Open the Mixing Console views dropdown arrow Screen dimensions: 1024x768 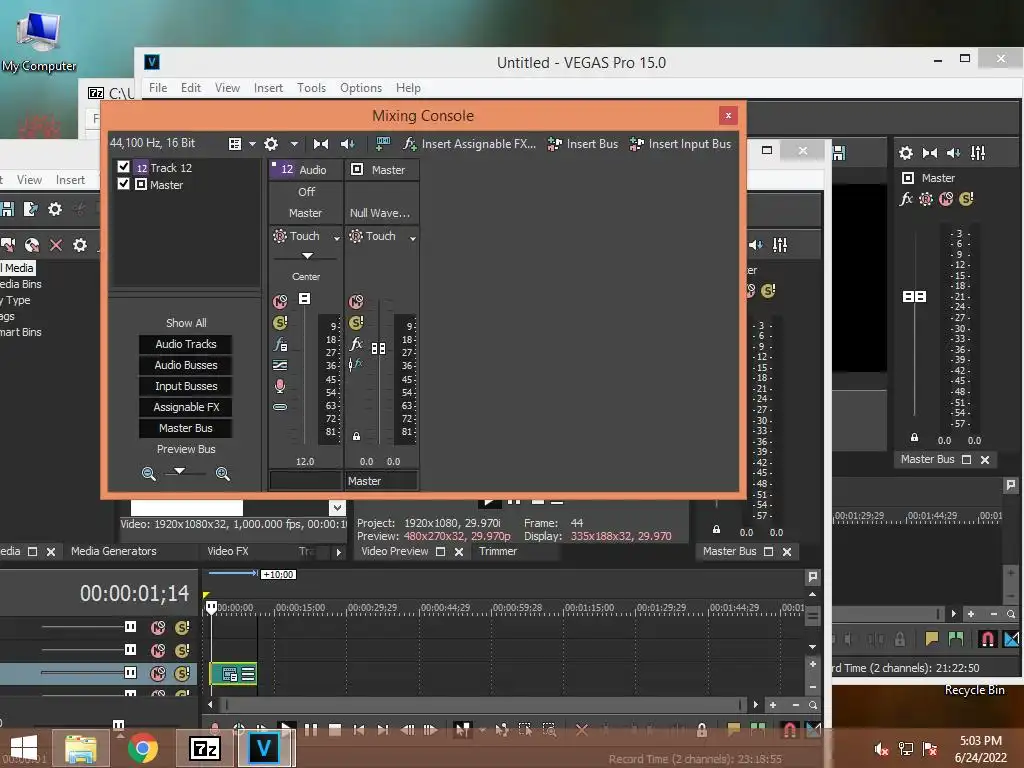252,144
